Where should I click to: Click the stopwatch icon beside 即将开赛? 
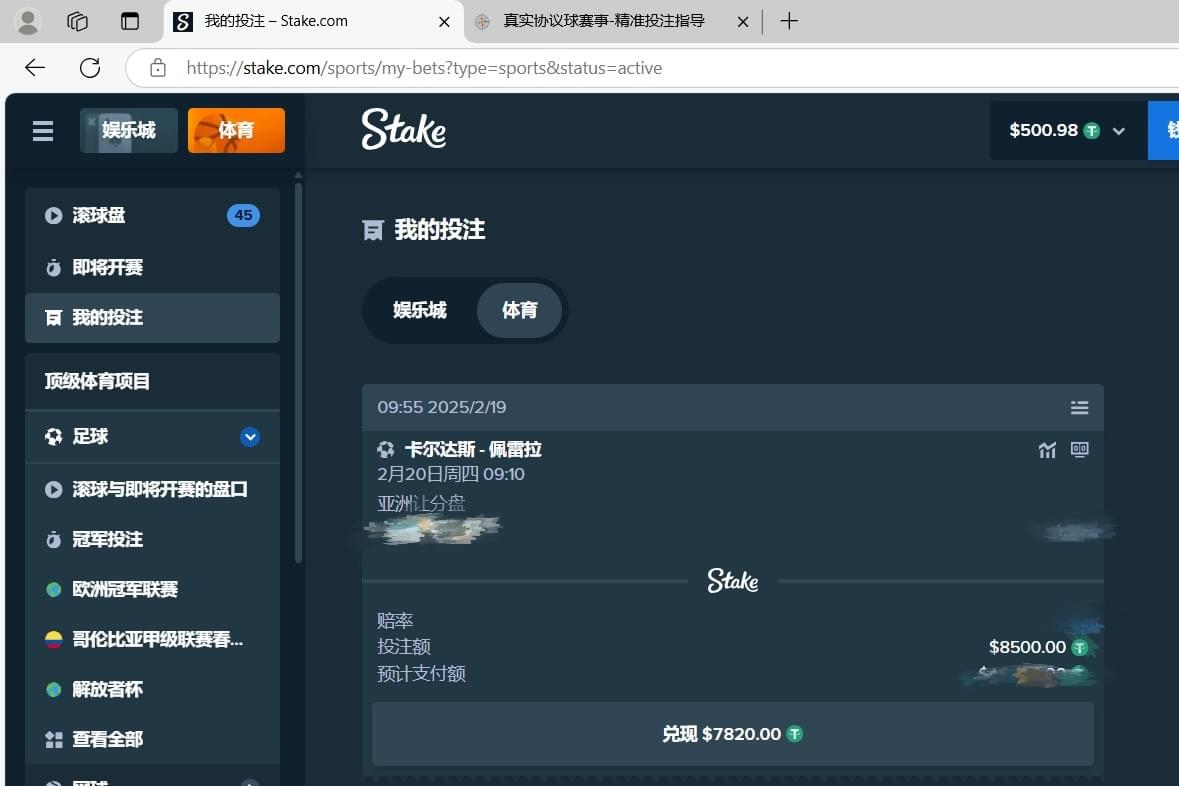(53, 268)
